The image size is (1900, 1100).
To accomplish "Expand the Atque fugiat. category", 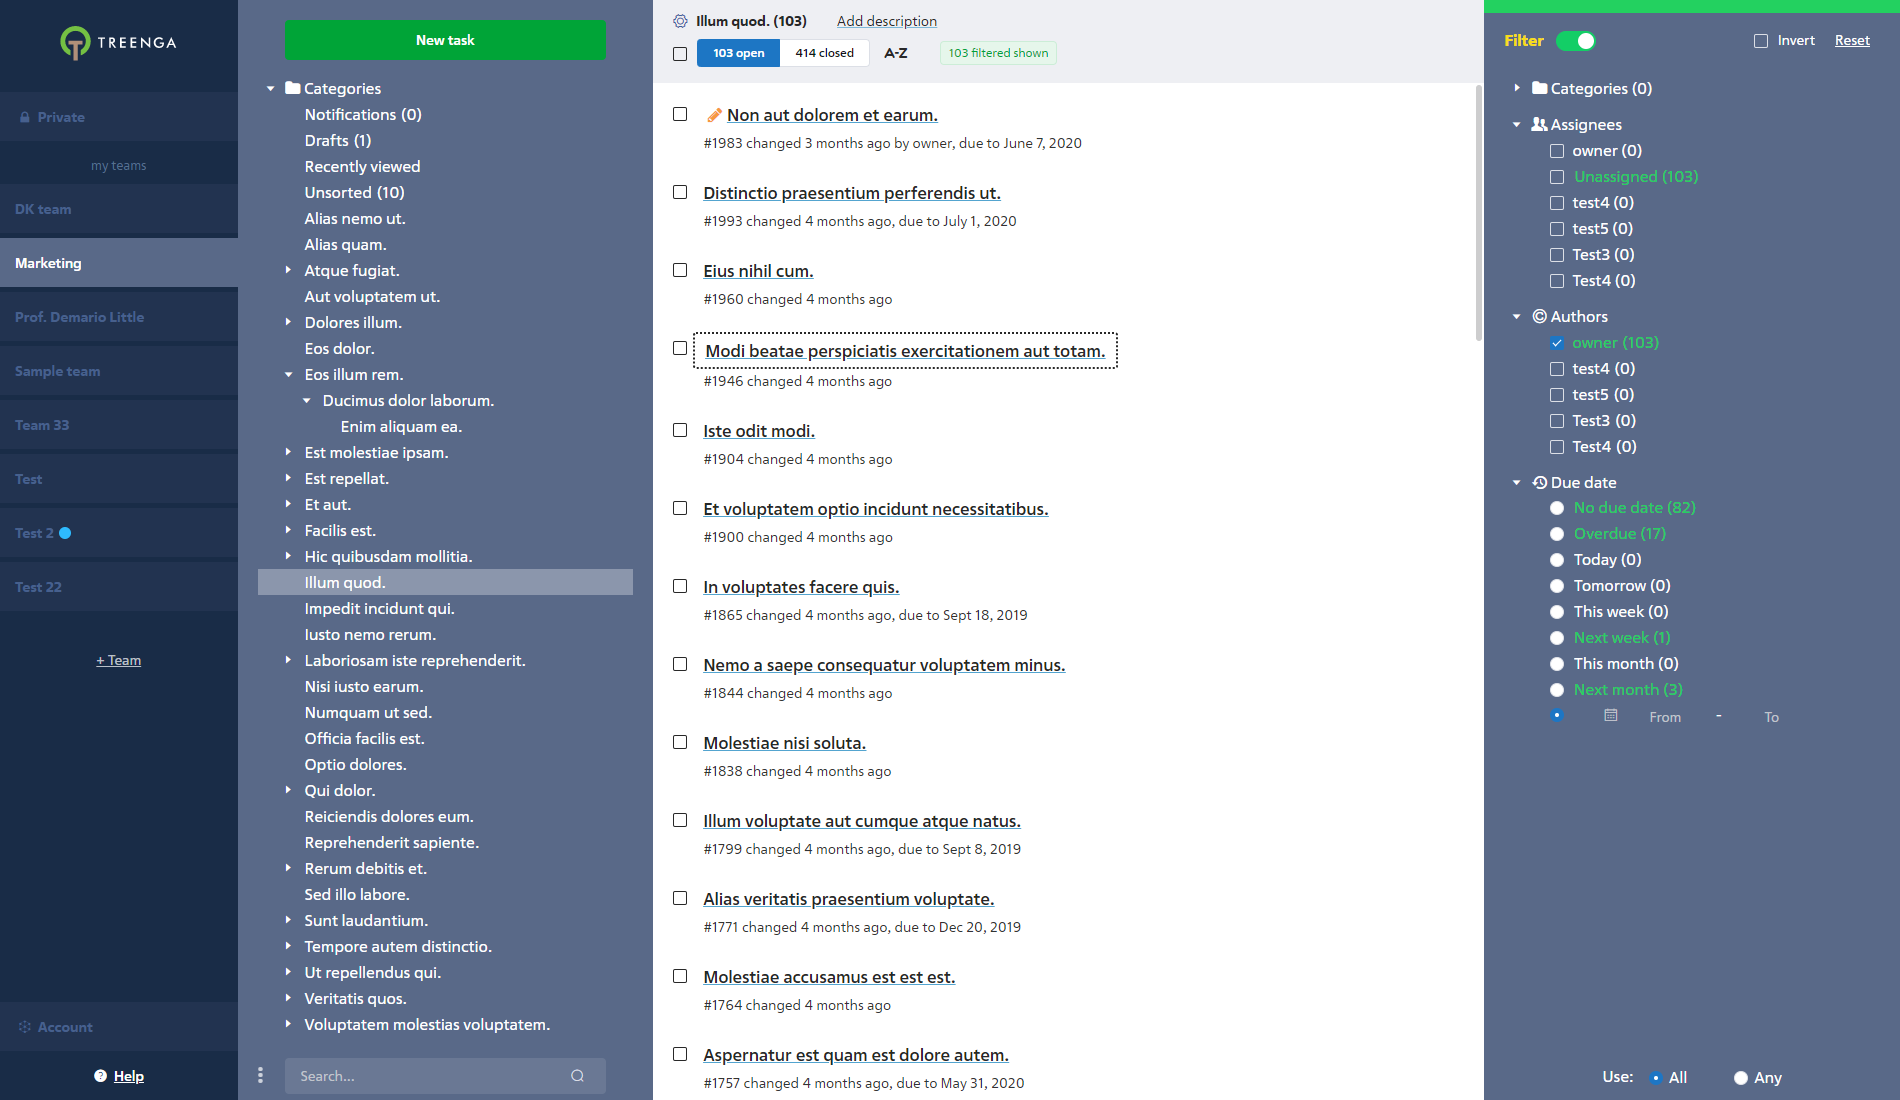I will (288, 270).
